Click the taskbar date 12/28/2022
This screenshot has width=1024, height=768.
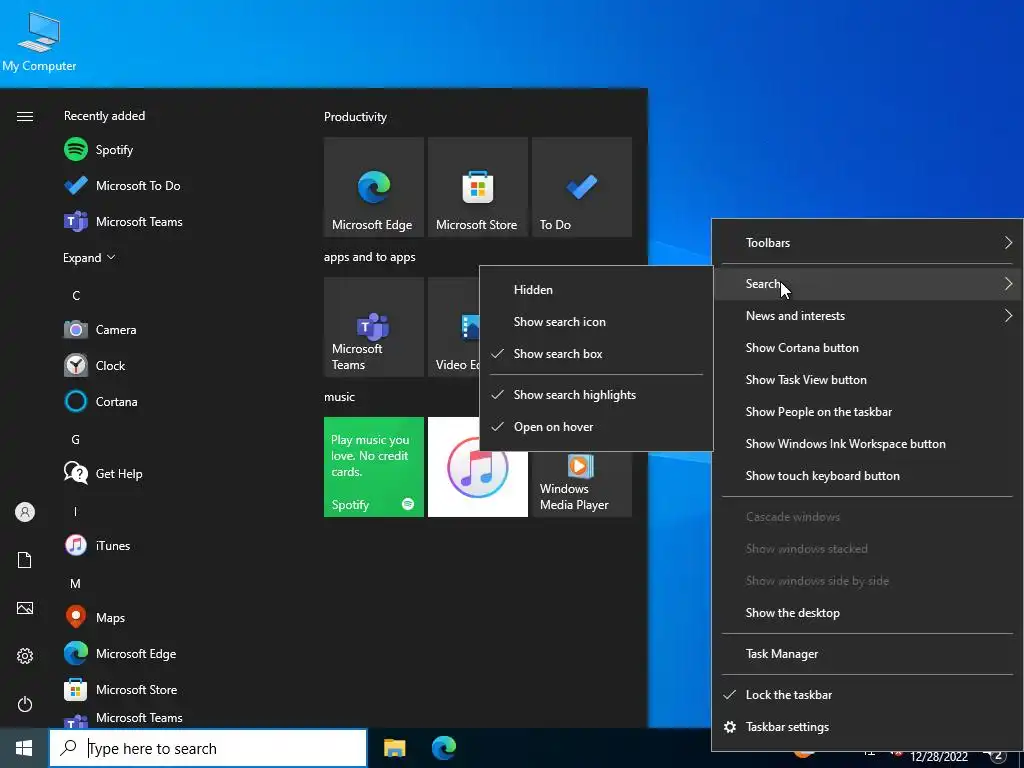click(938, 757)
